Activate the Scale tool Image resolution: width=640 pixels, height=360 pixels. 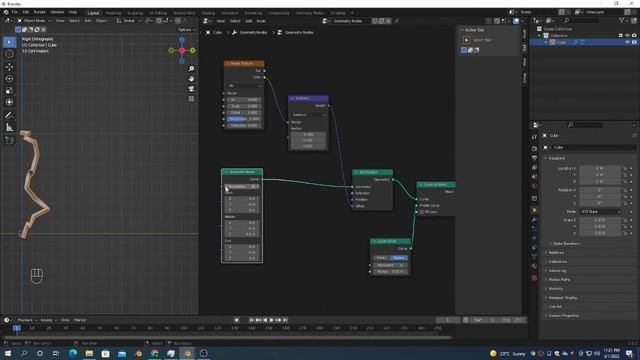coord(9,91)
